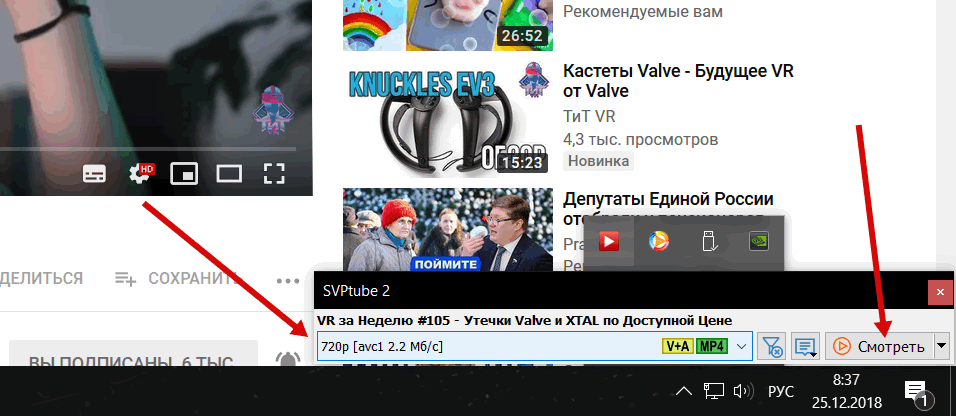Click the ВЫ ПОДПИСАНЫ subscribed button
The image size is (956, 416).
(134, 354)
